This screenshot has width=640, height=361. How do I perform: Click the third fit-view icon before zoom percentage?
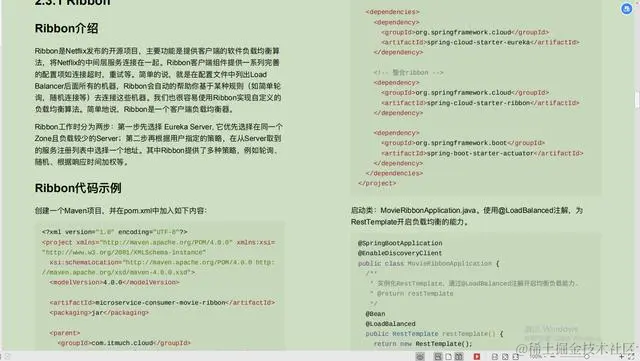click(516, 357)
